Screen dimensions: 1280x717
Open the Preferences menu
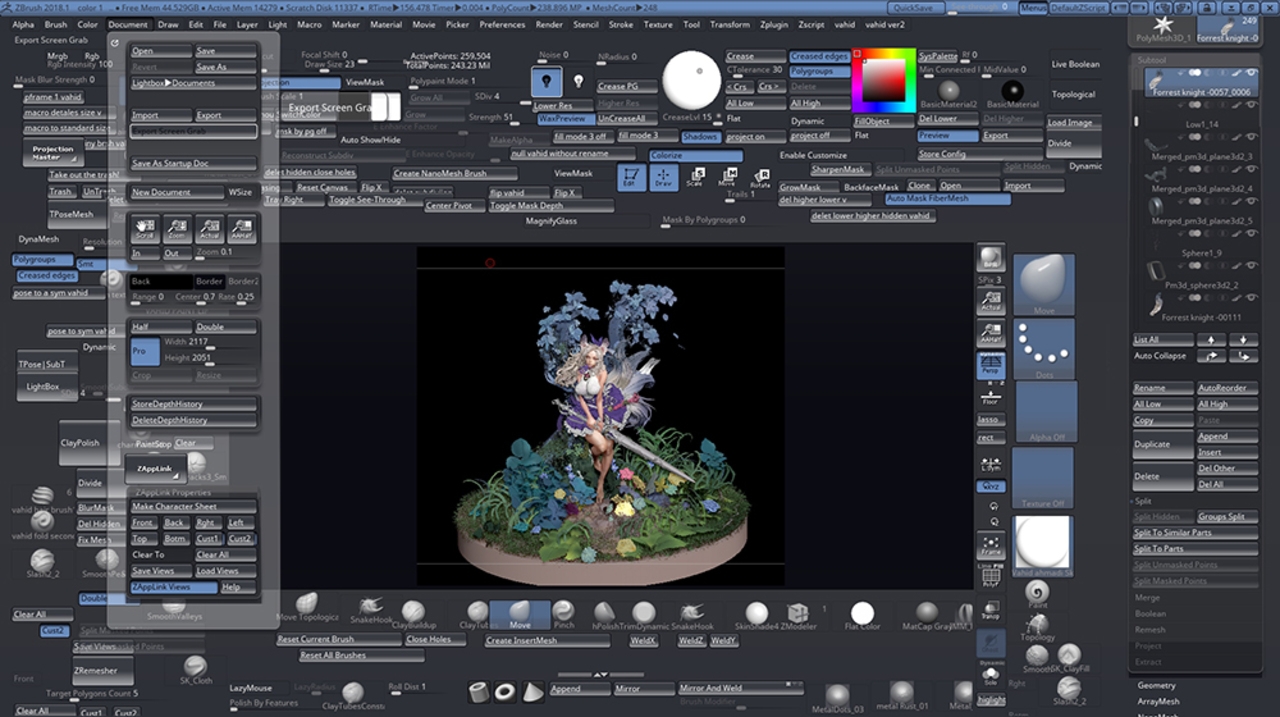[x=502, y=24]
